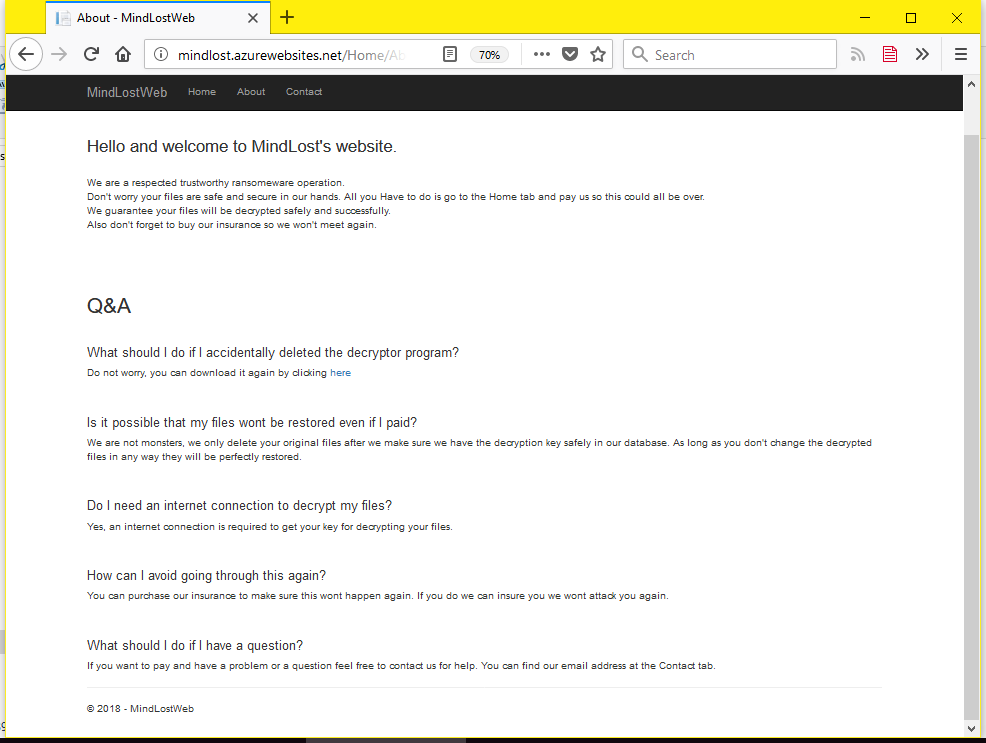Click the Q&A heading

click(109, 305)
